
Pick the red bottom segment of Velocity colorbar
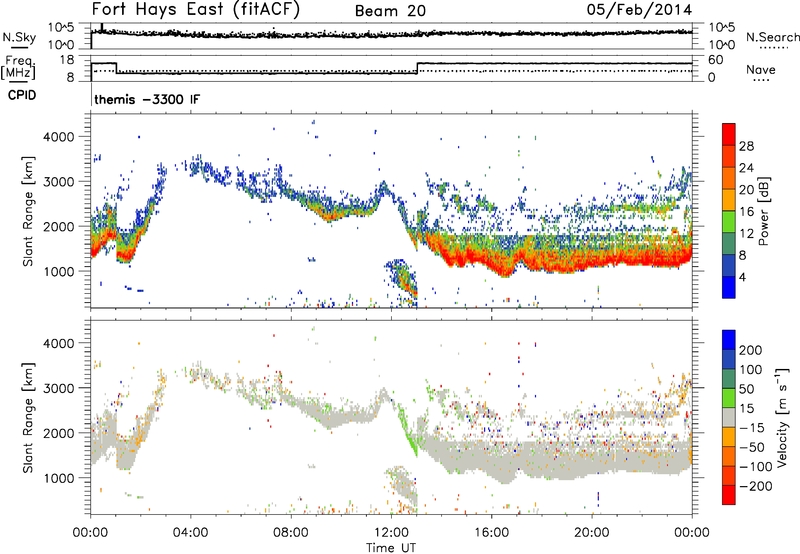[x=729, y=495]
